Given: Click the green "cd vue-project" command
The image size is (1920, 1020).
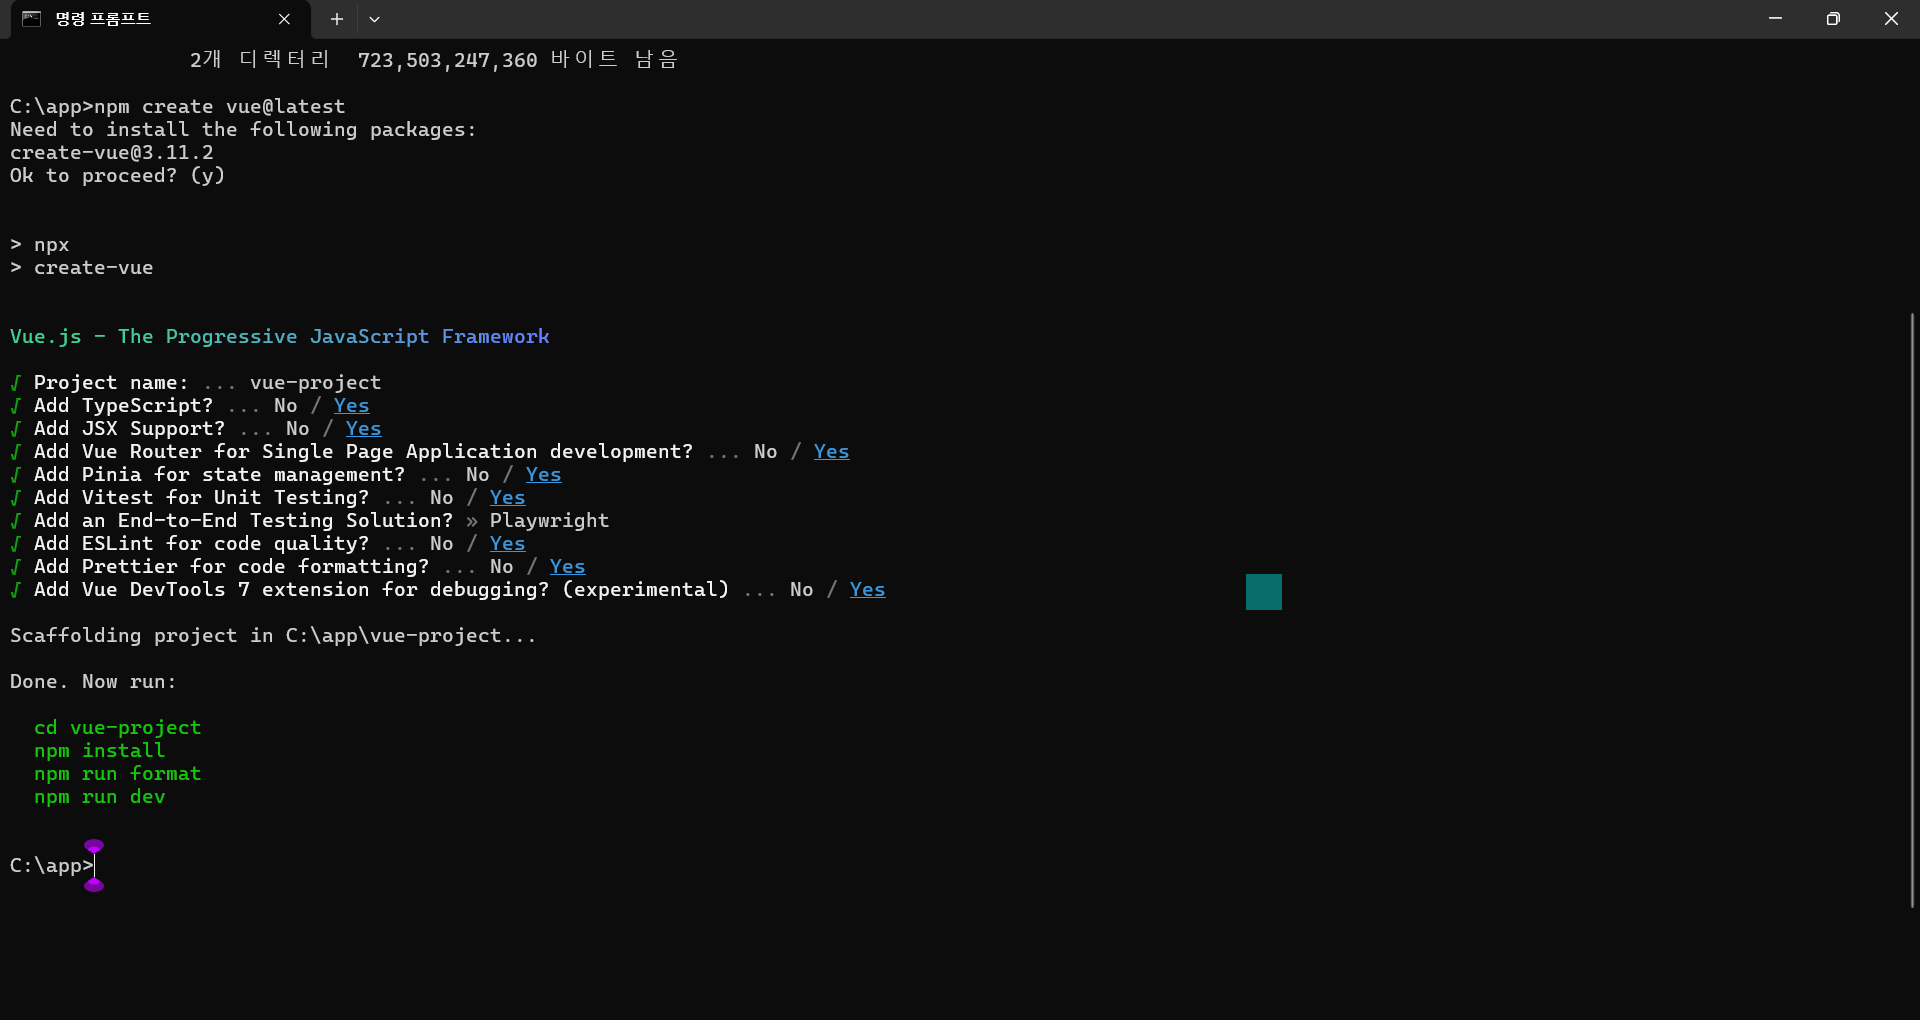Looking at the screenshot, I should point(118,727).
